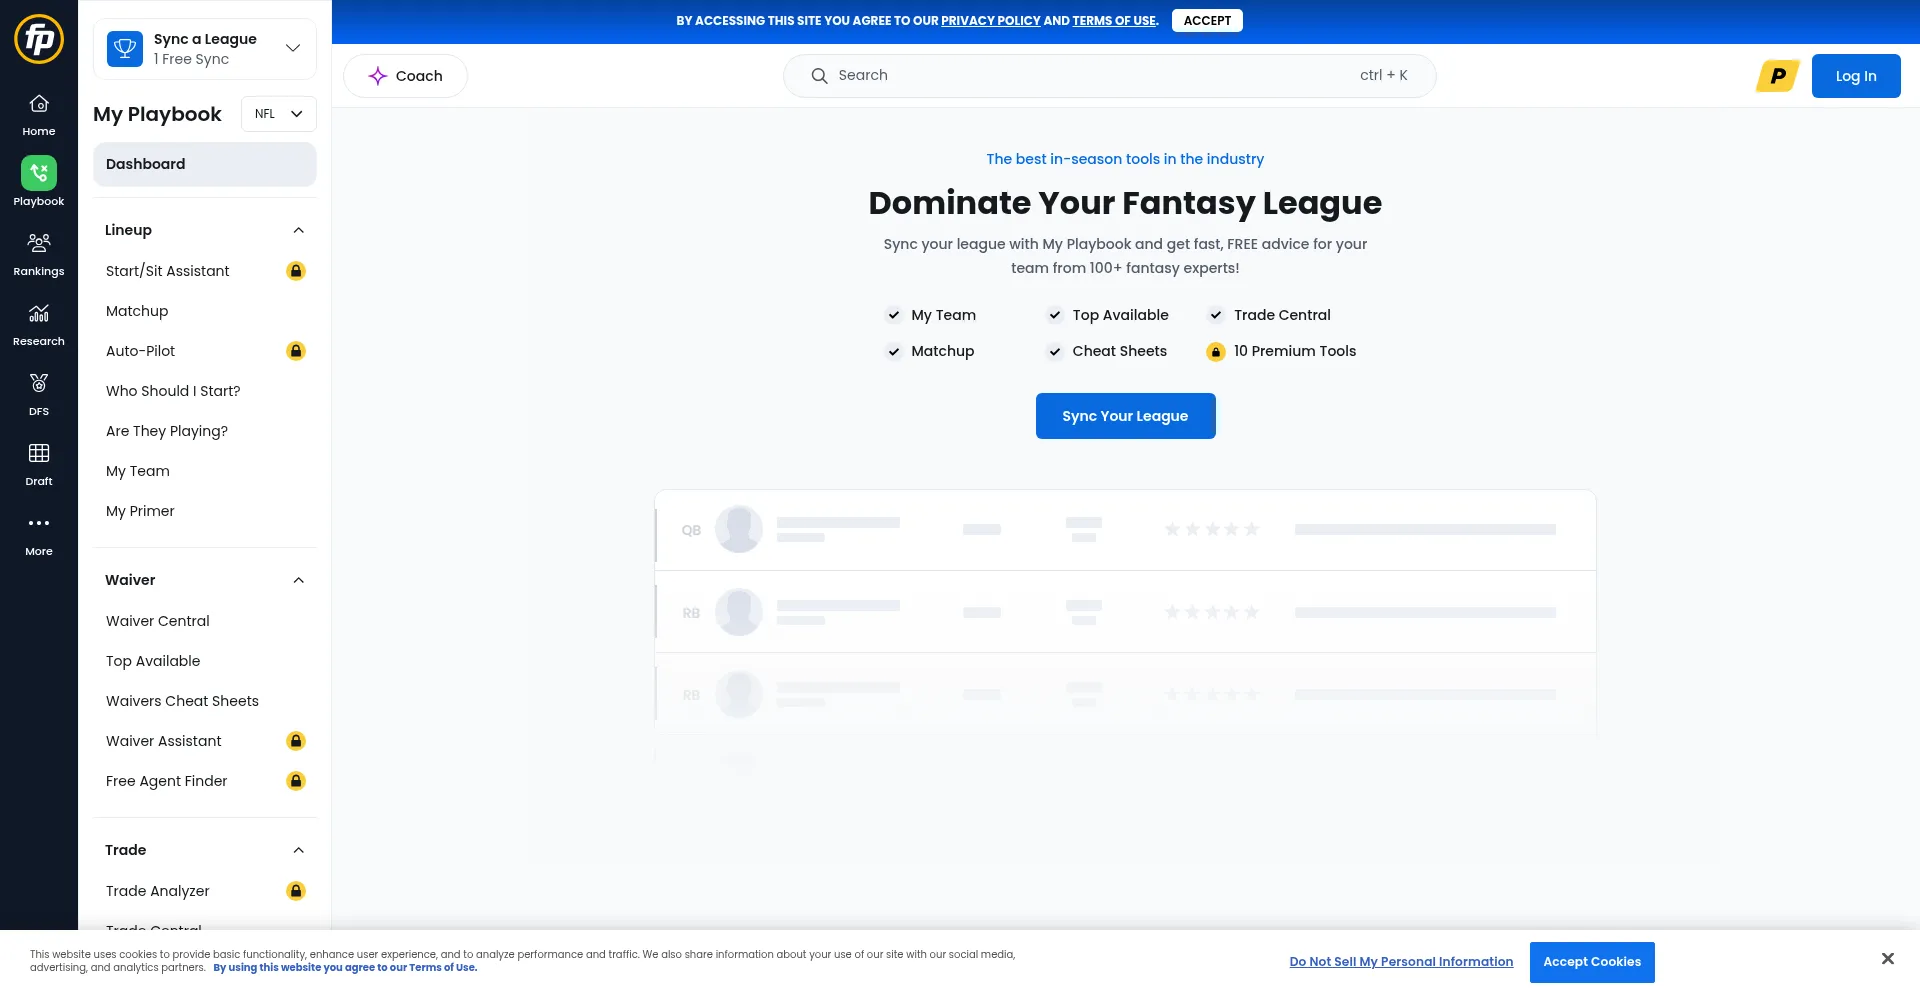Click lock icon beside Trade Analyzer
Image resolution: width=1920 pixels, height=993 pixels.
pyautogui.click(x=296, y=891)
